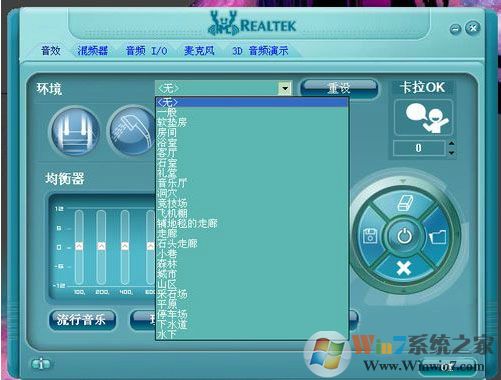Switch to the 混频器 tab
501x380 pixels.
[x=93, y=51]
